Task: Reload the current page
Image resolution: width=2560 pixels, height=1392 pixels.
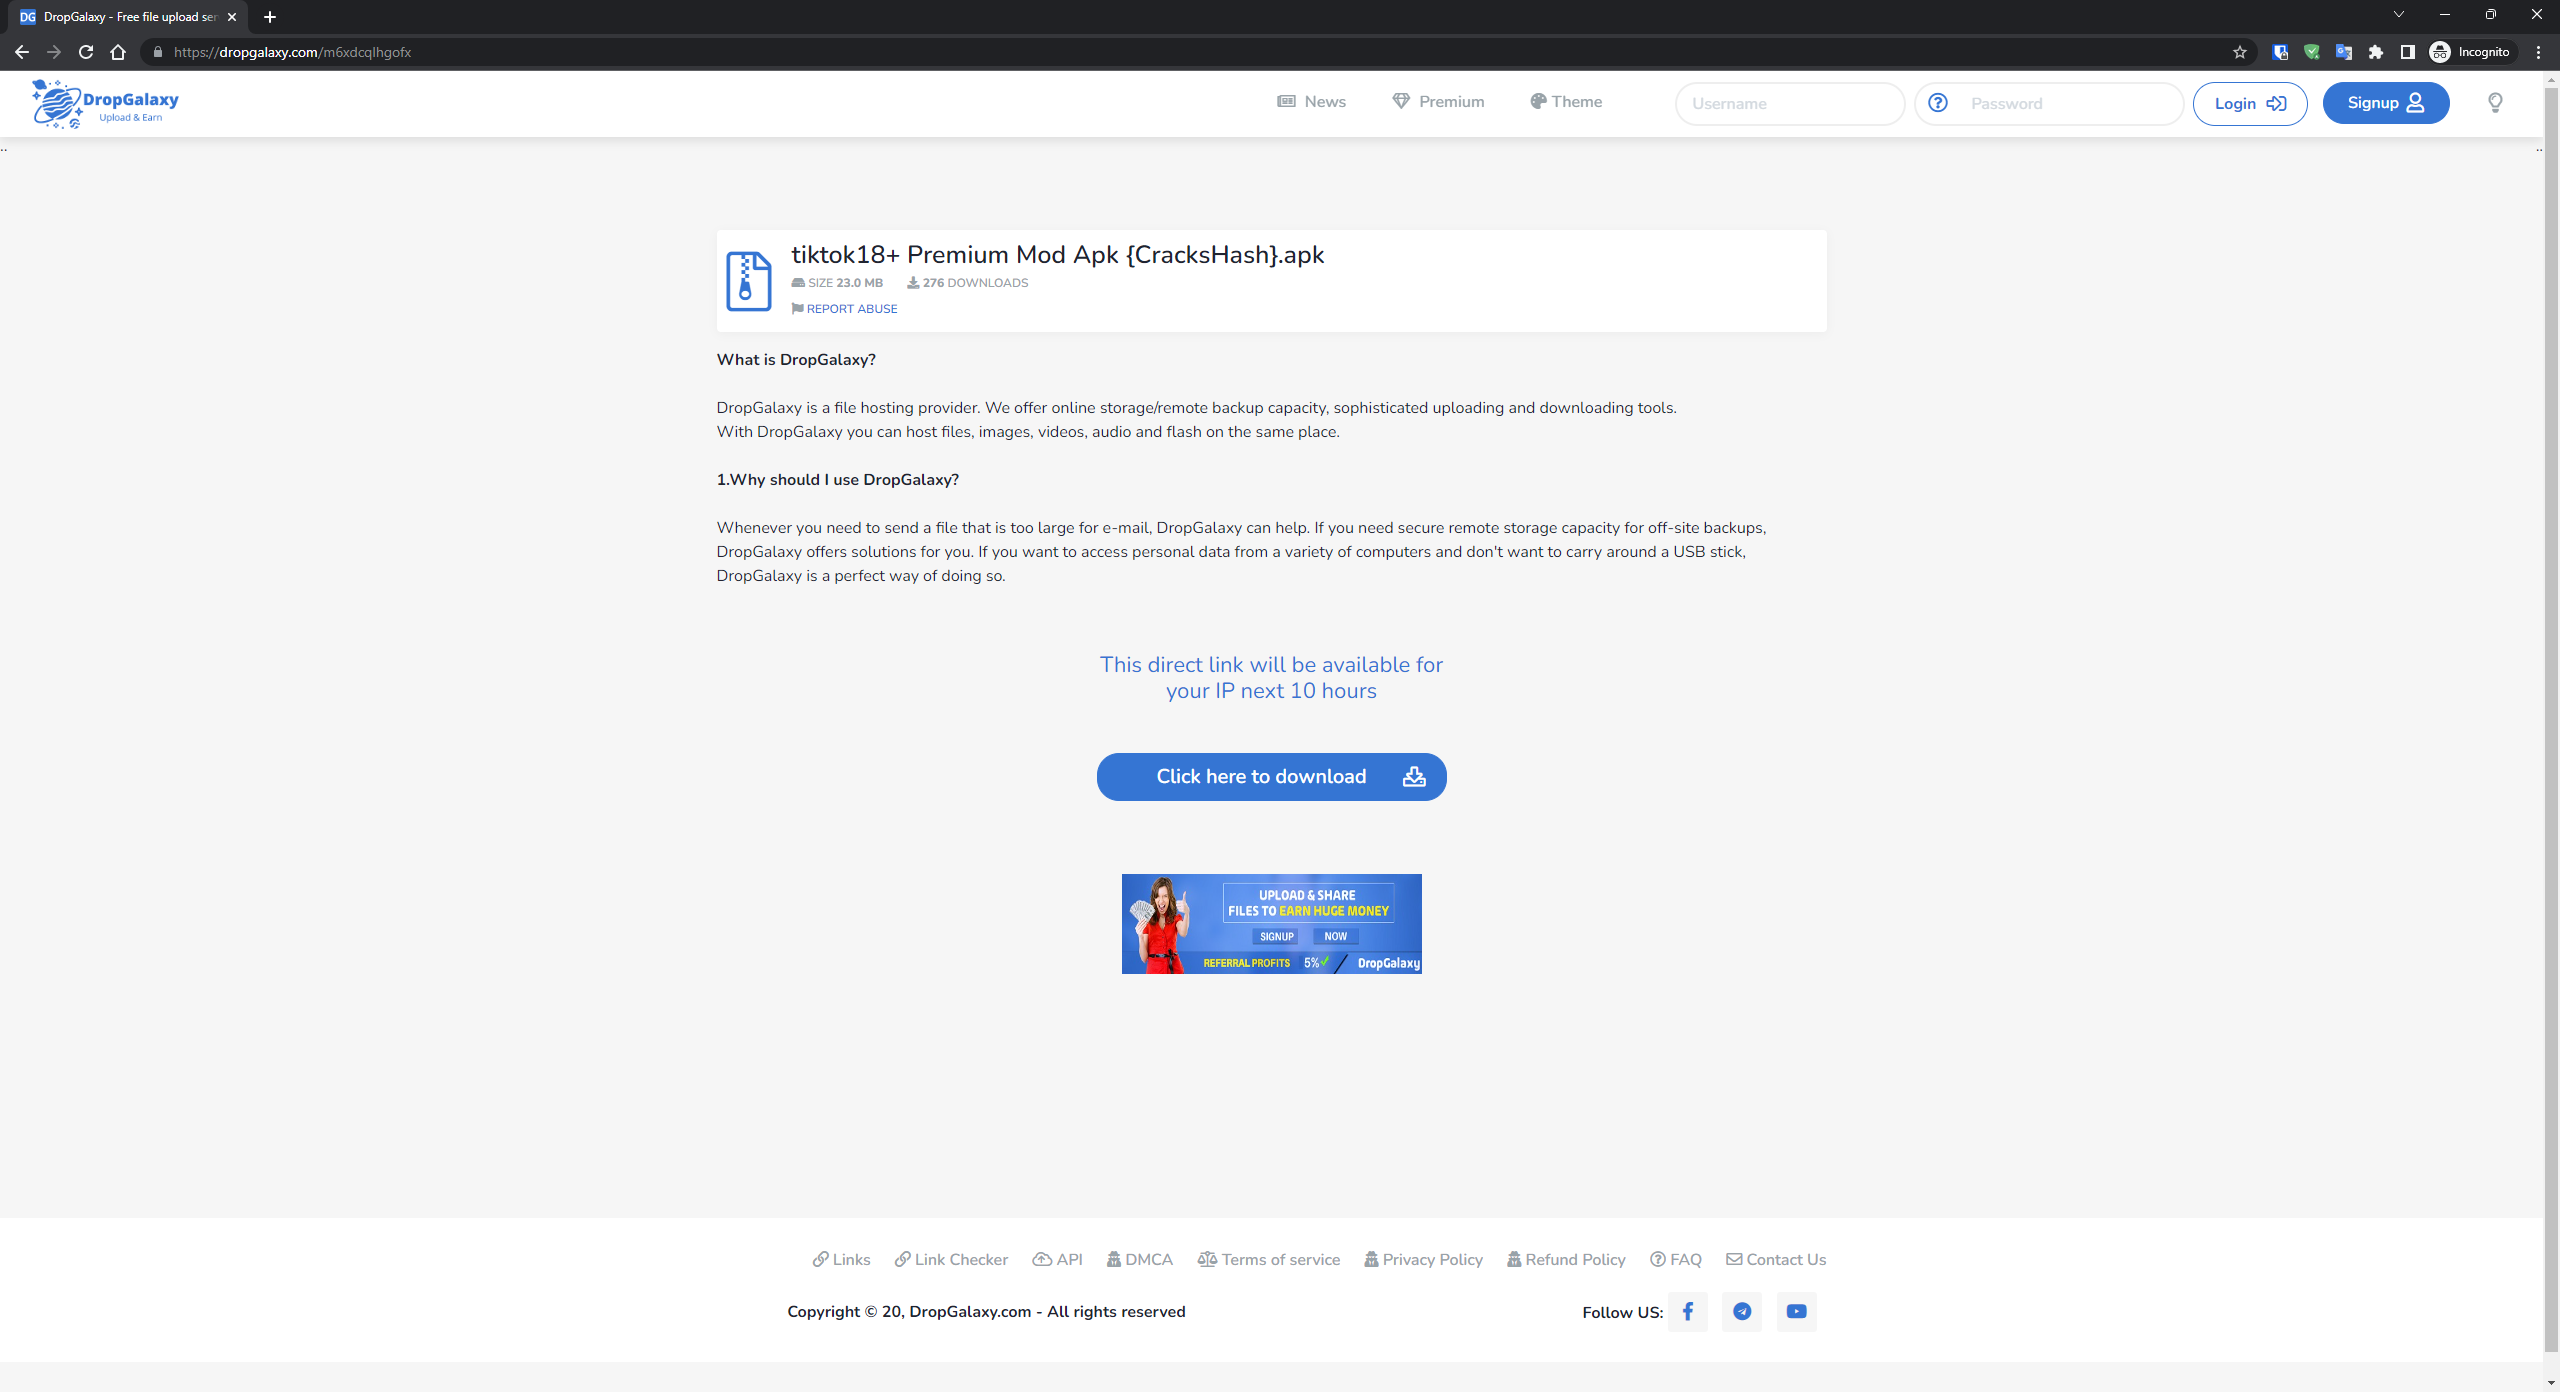Action: (x=85, y=52)
